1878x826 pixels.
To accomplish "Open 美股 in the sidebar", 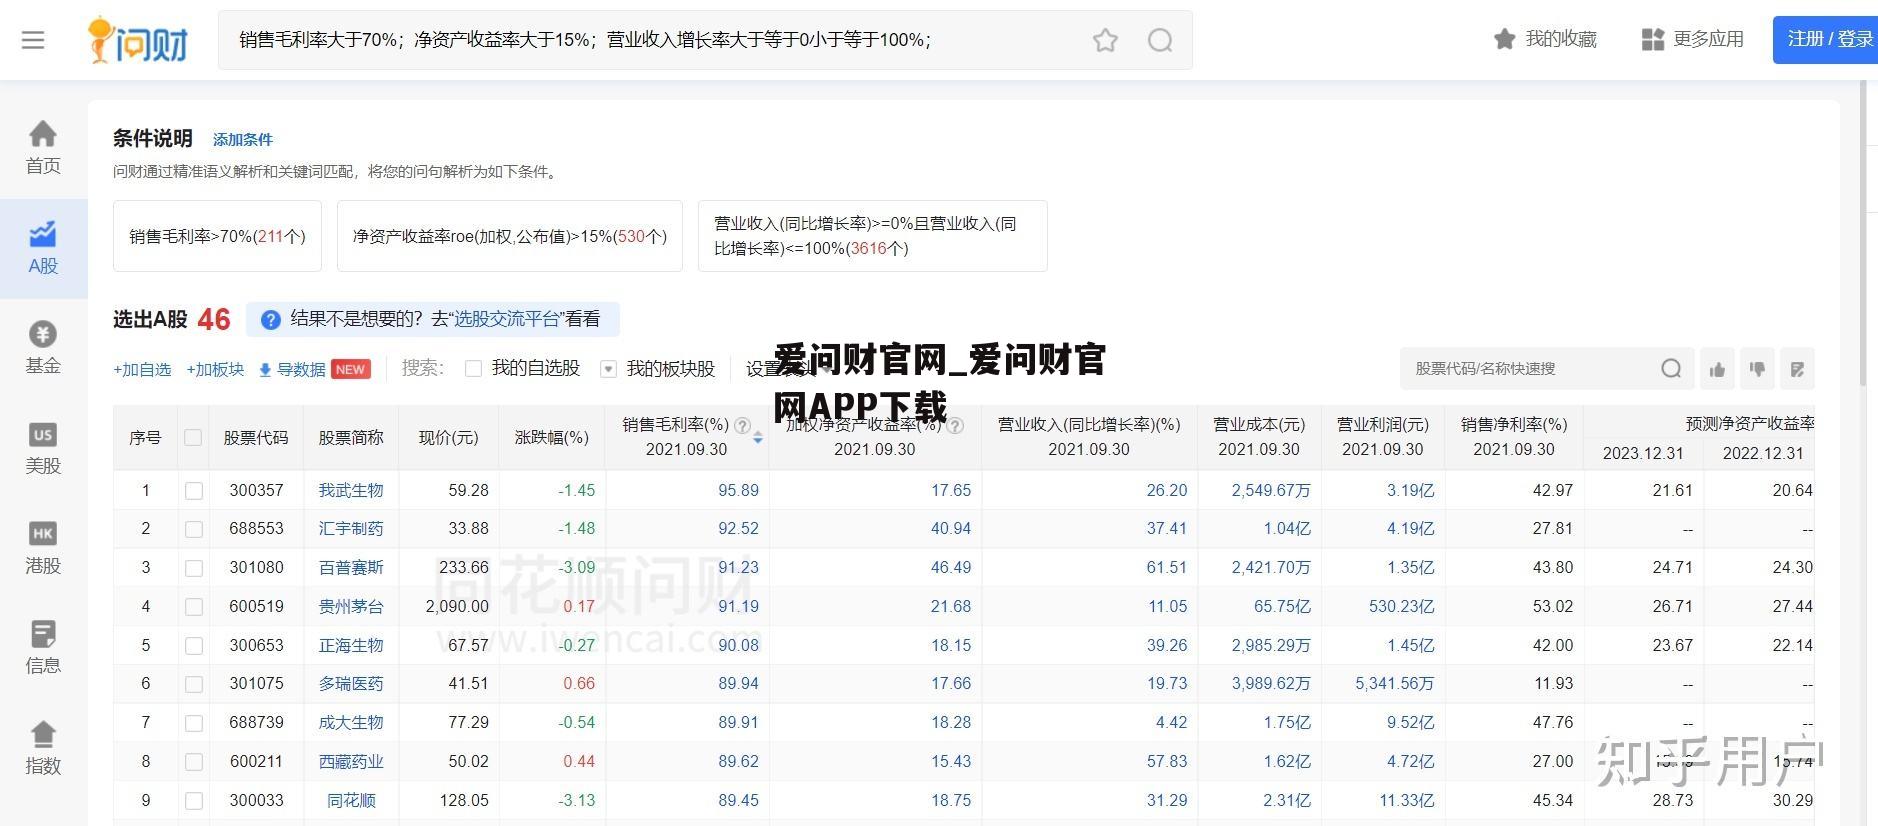I will (x=43, y=448).
